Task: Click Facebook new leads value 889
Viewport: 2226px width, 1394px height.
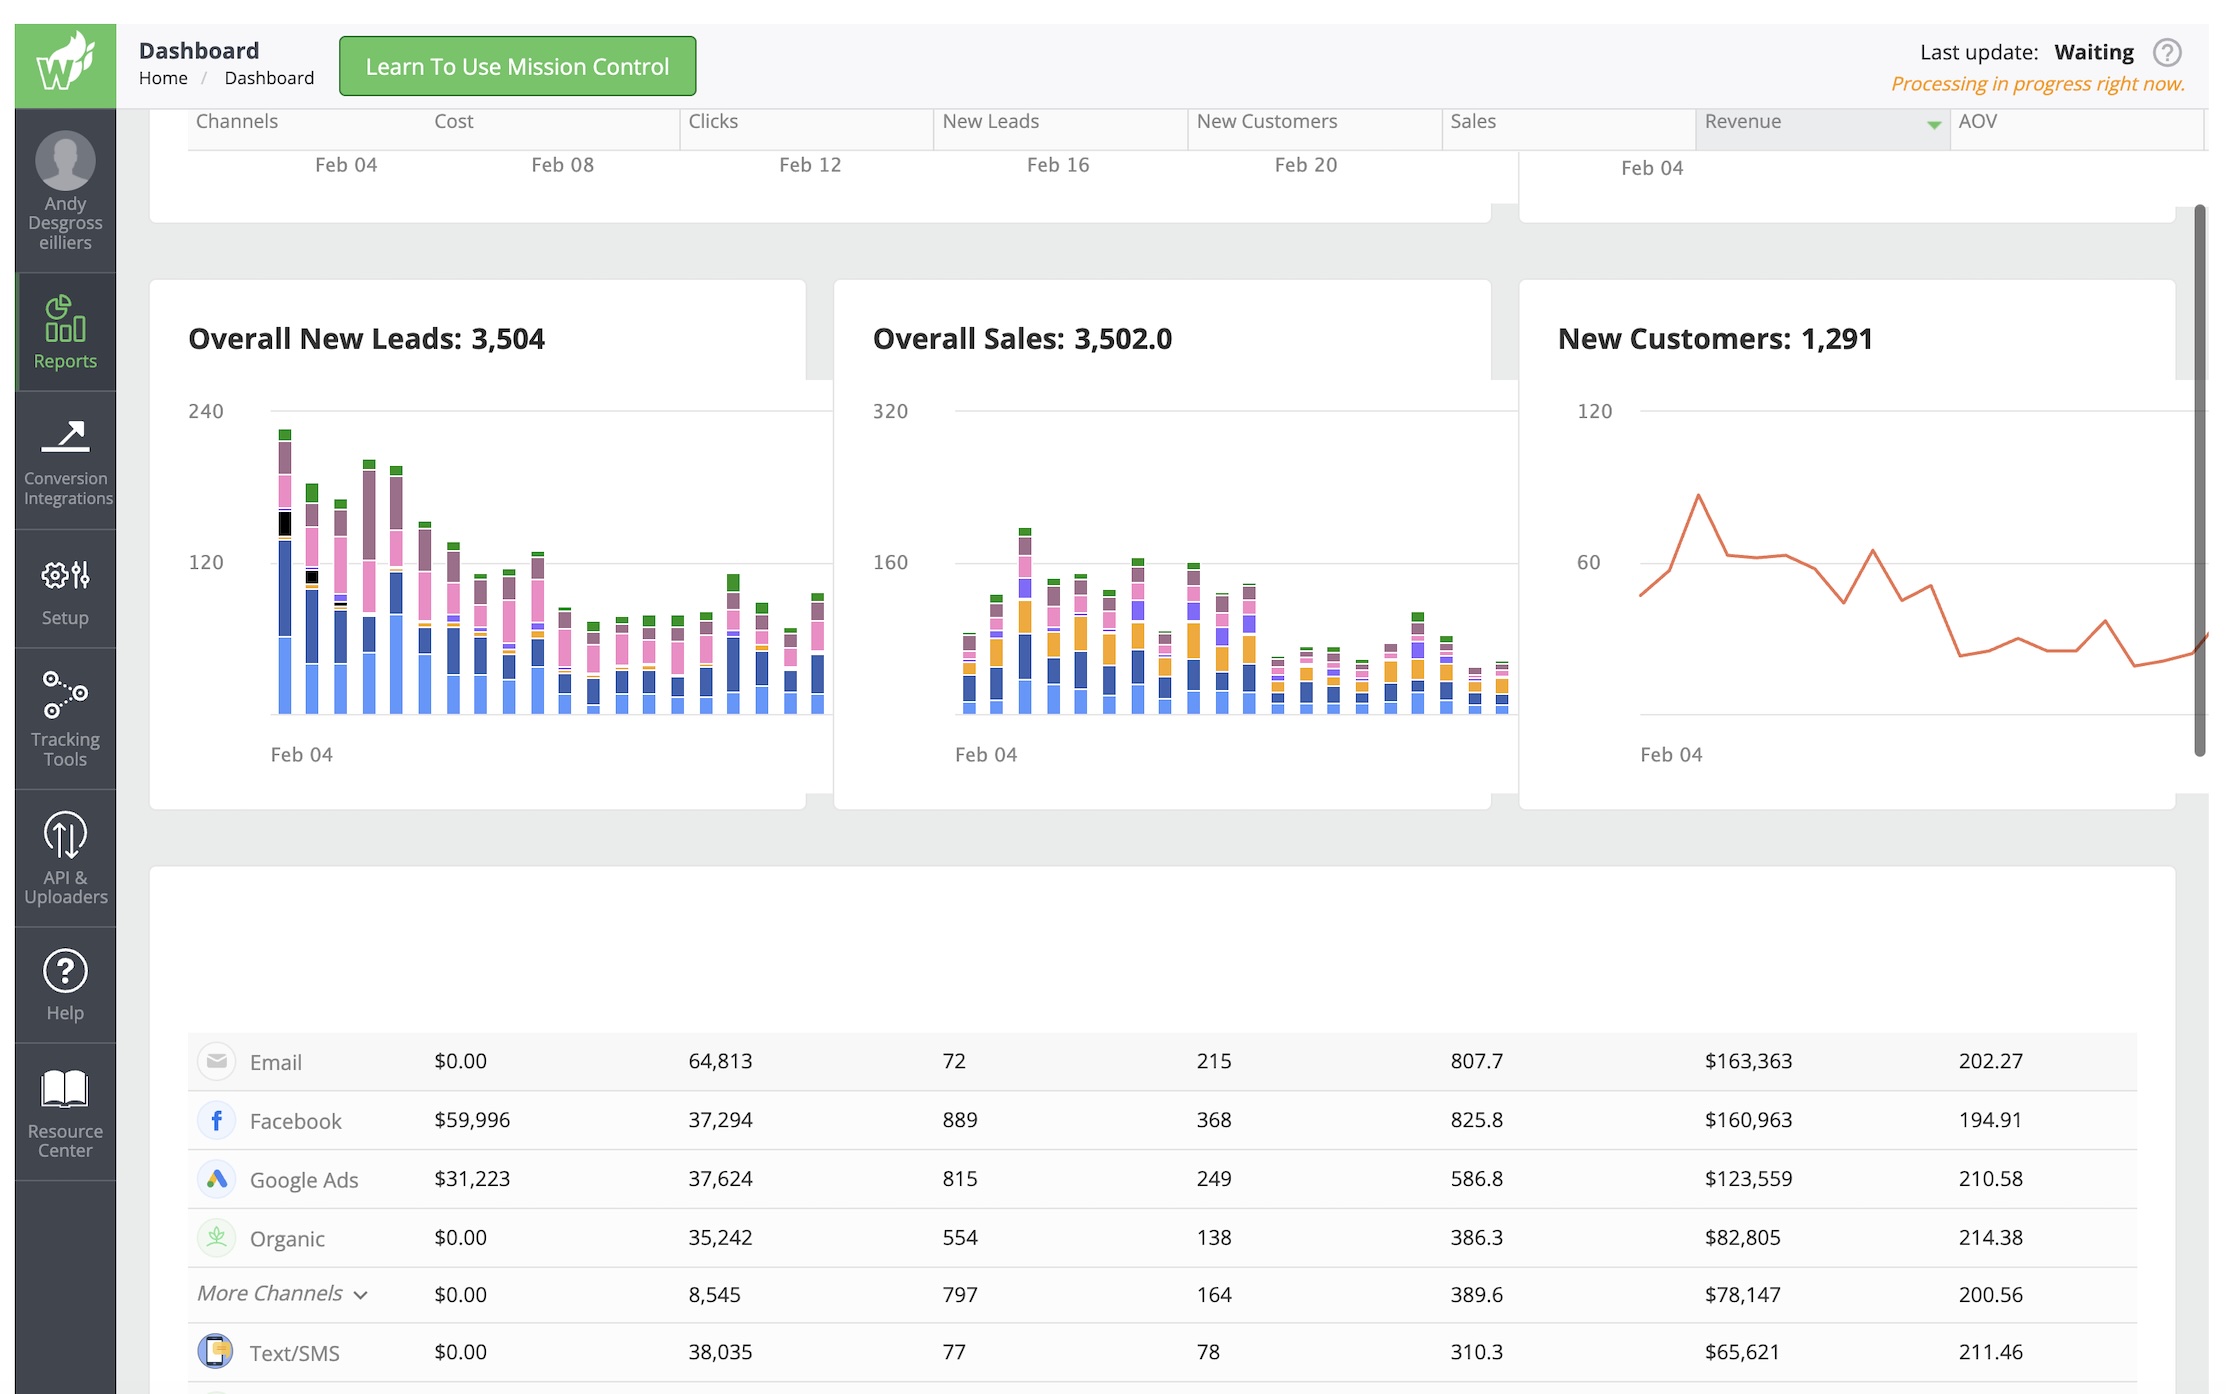Action: click(x=960, y=1120)
